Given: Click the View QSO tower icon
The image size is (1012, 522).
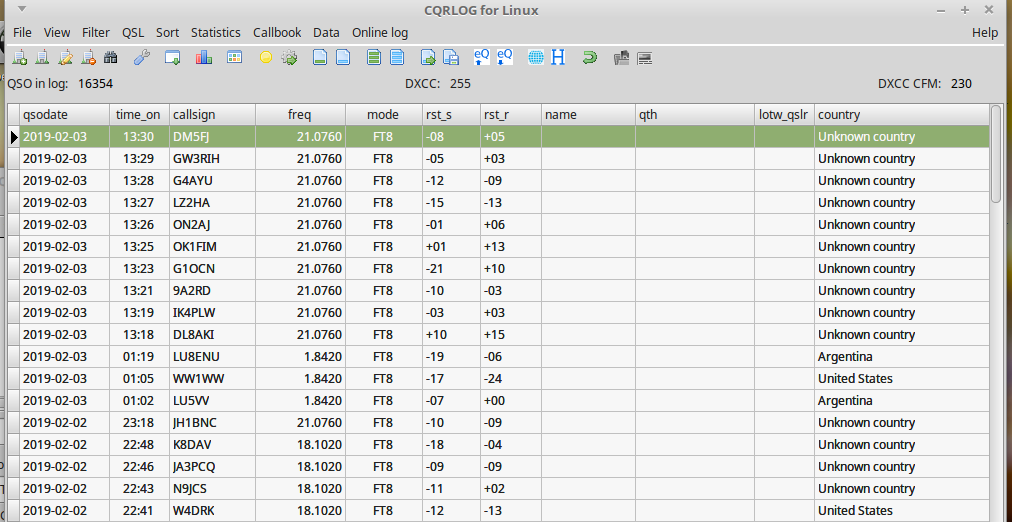Looking at the screenshot, I should pyautogui.click(x=43, y=58).
